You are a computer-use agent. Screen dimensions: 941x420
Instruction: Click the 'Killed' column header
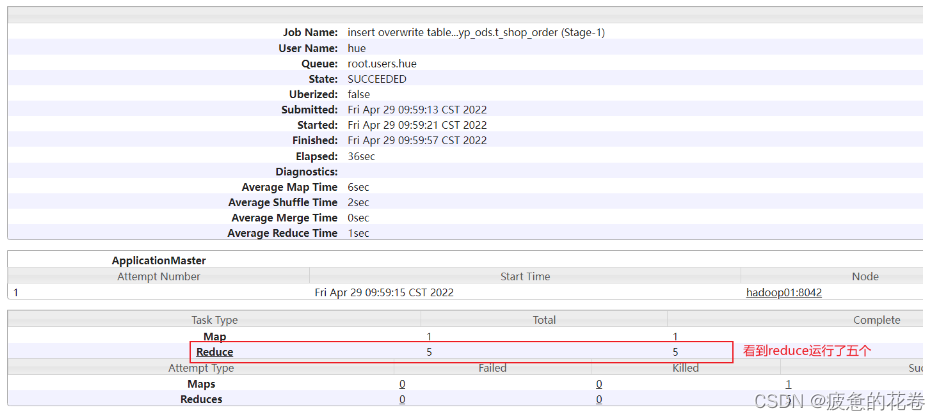click(x=685, y=368)
